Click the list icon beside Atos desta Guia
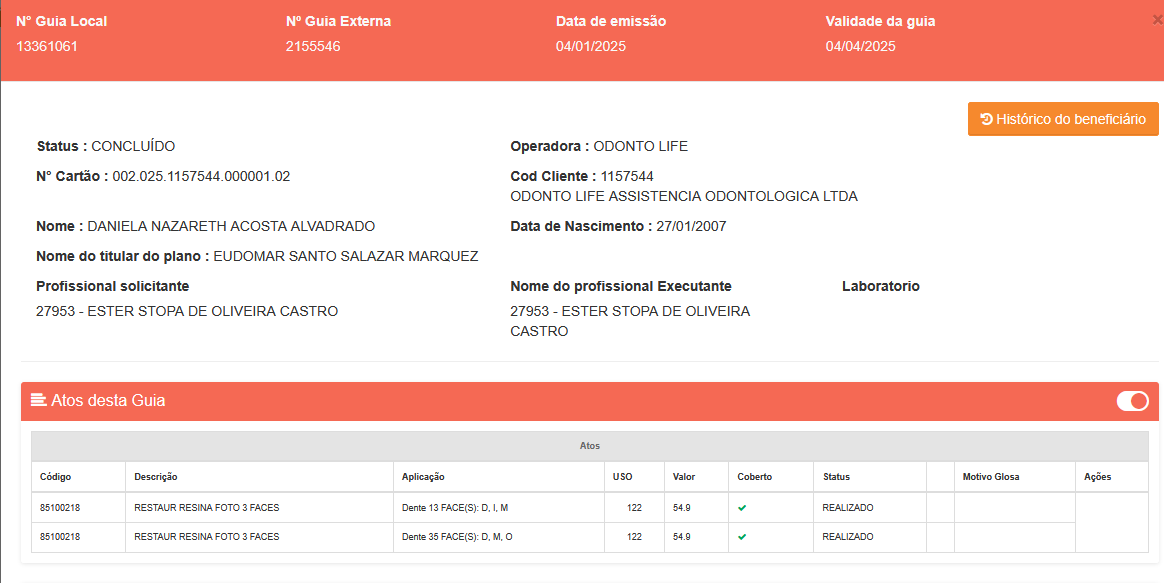The height and width of the screenshot is (583, 1164). tap(38, 400)
